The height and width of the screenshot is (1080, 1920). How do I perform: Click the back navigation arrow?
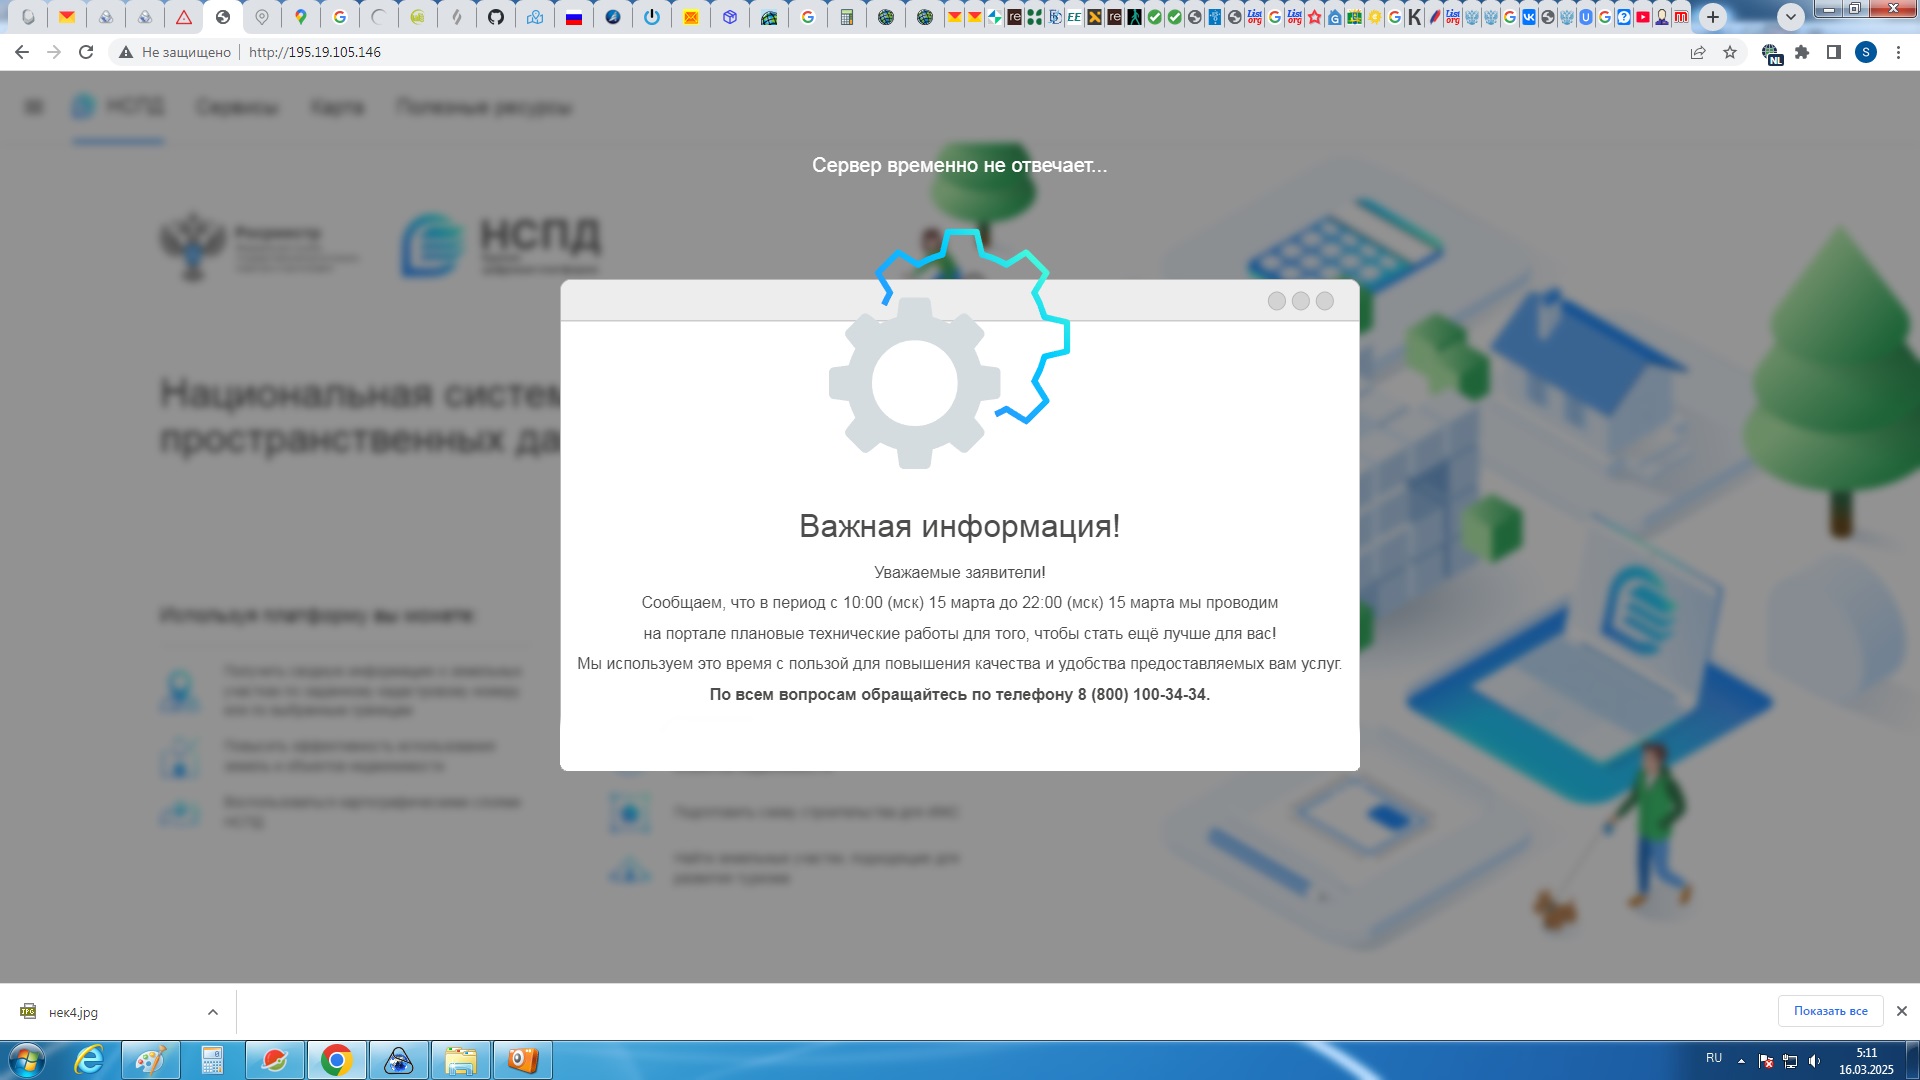pyautogui.click(x=22, y=52)
